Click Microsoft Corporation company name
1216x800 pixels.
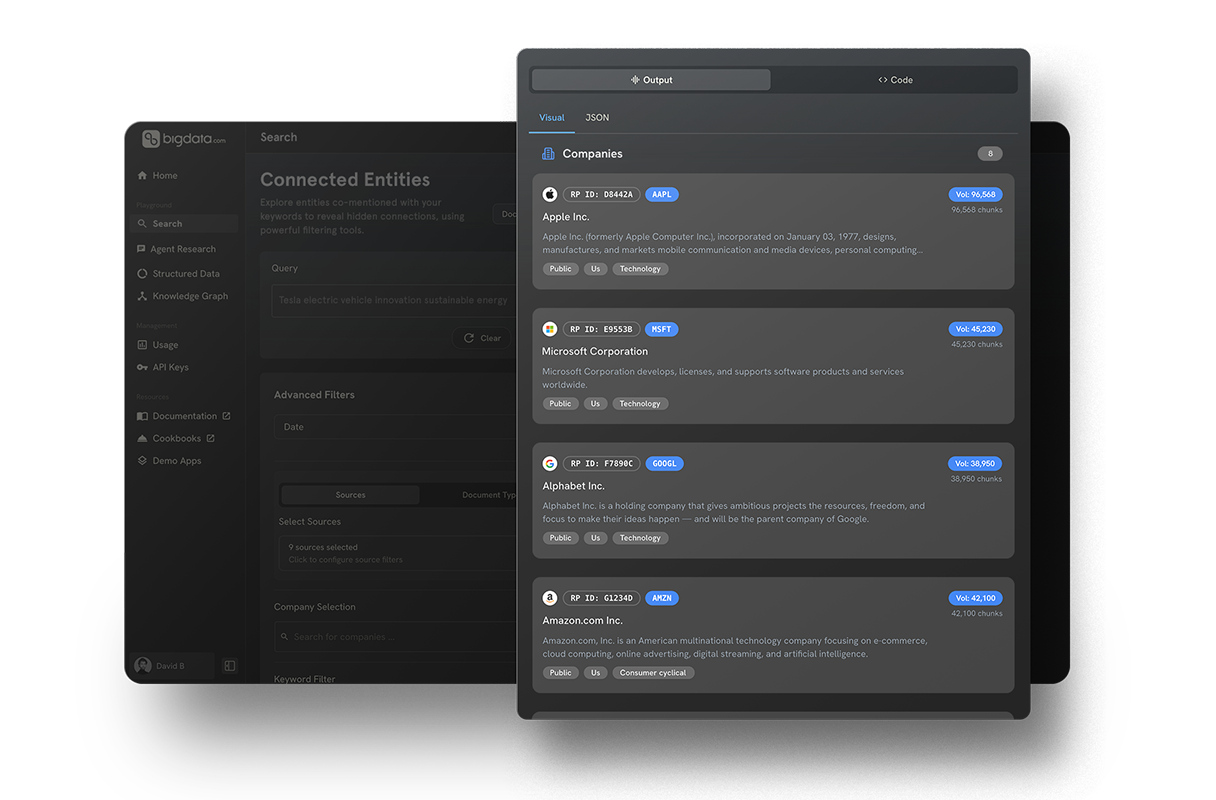click(595, 352)
